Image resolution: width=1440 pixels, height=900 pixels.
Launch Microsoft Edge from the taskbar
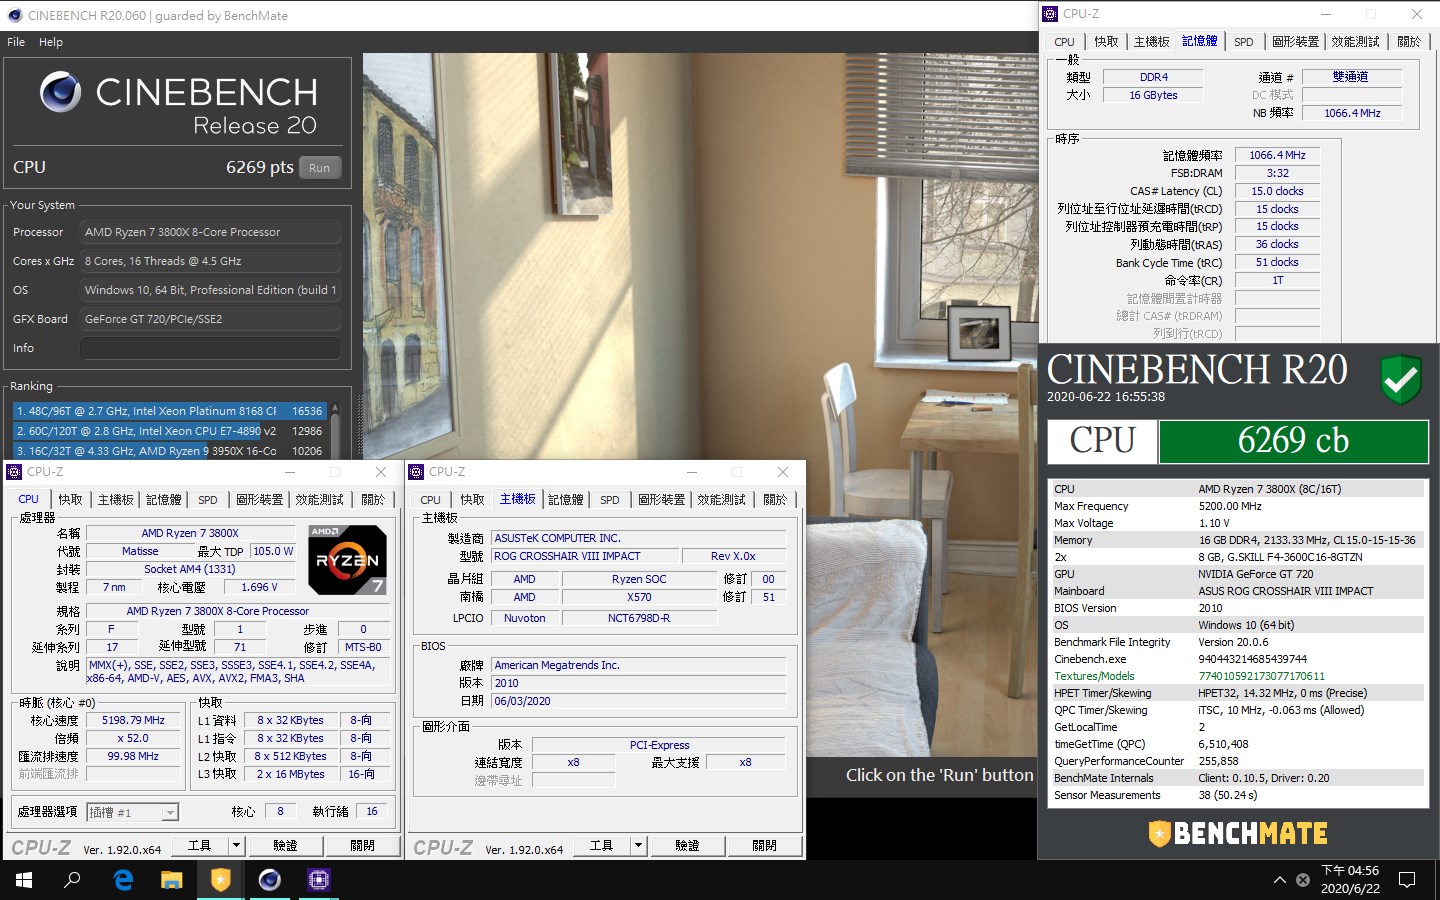[123, 880]
